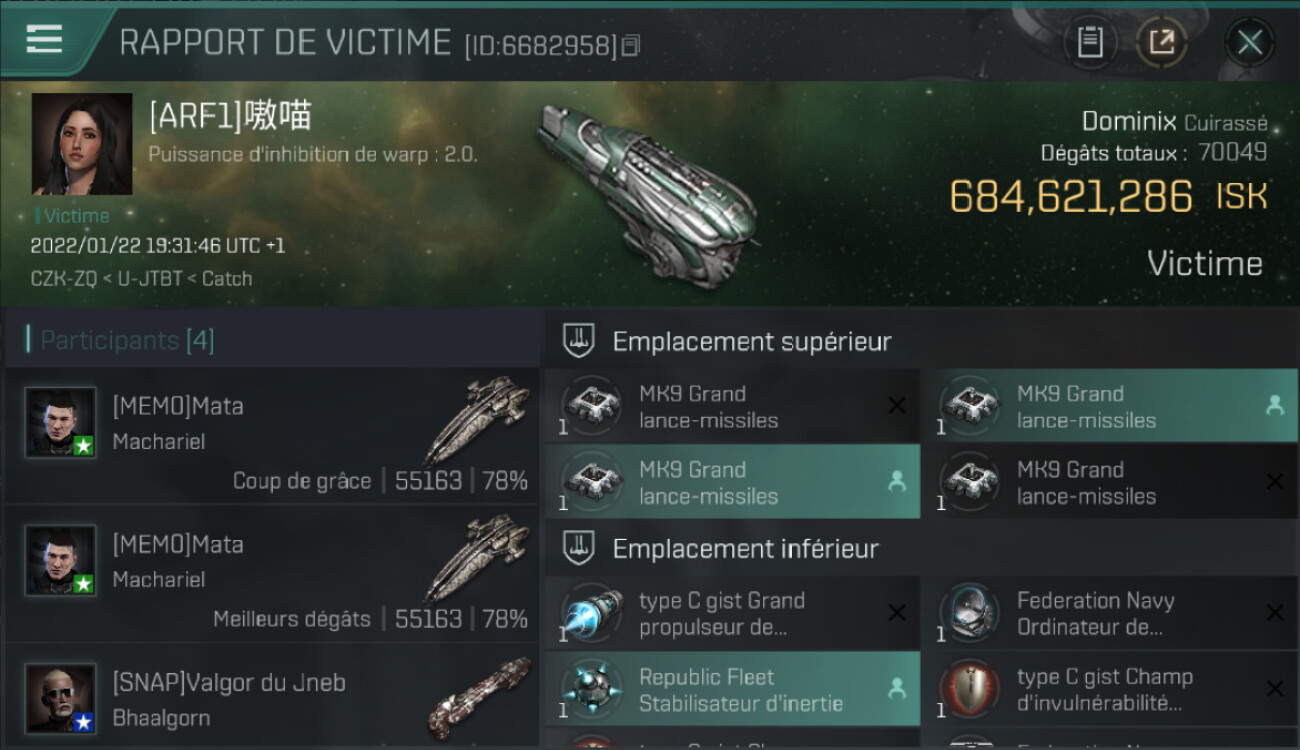Open the hamburger menu
Screen dimensions: 1300x750
coord(44,40)
